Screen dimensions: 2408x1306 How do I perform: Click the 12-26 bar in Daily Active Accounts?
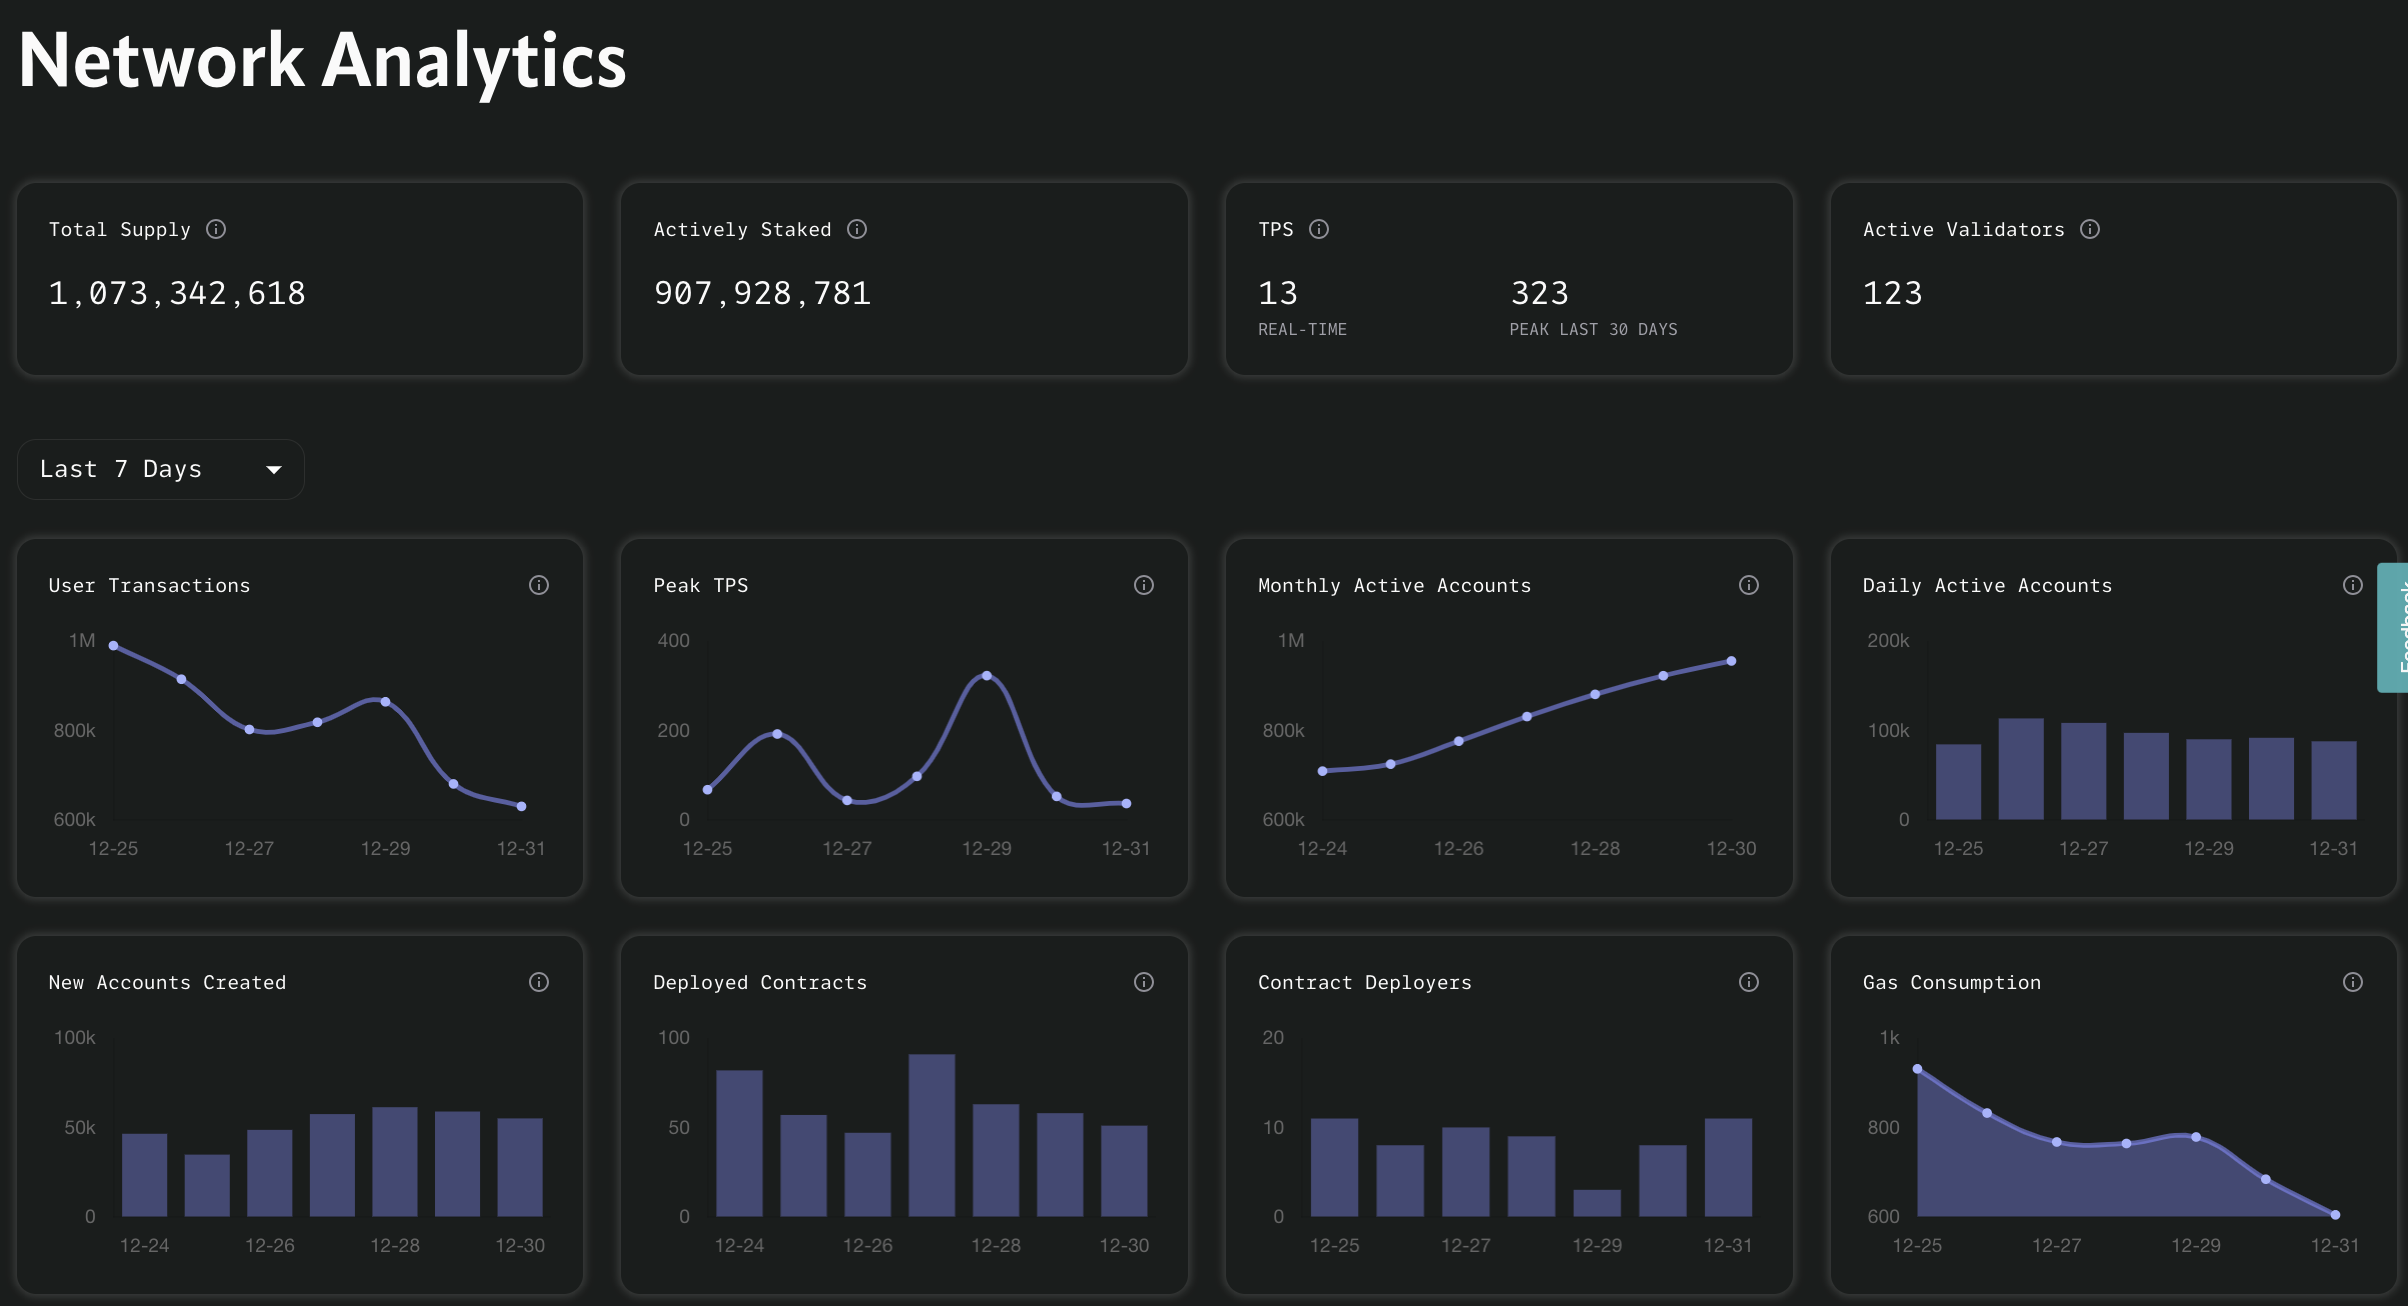pyautogui.click(x=2021, y=769)
